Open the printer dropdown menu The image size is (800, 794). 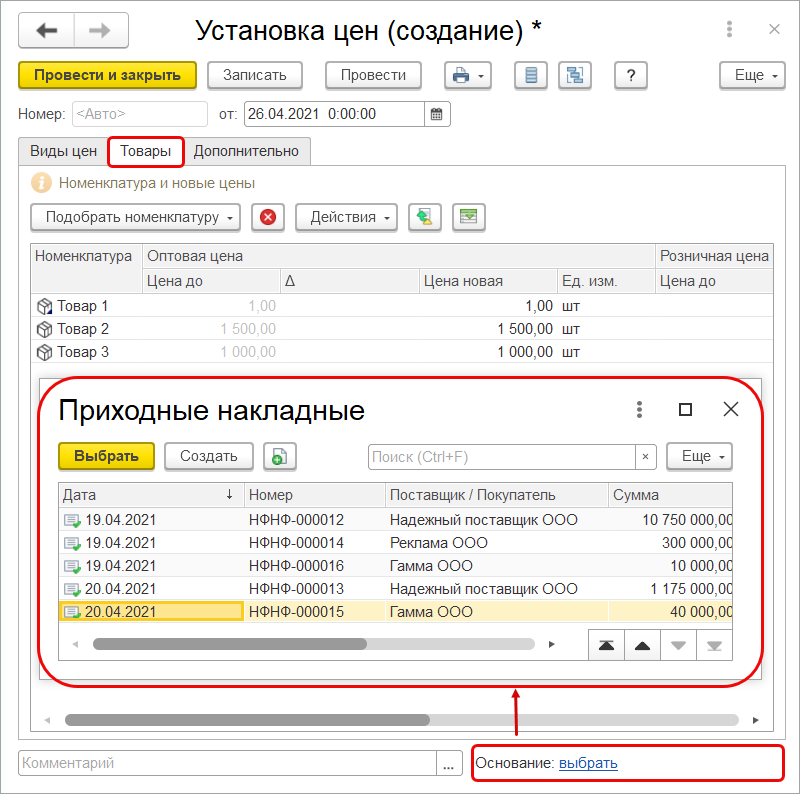coord(468,76)
